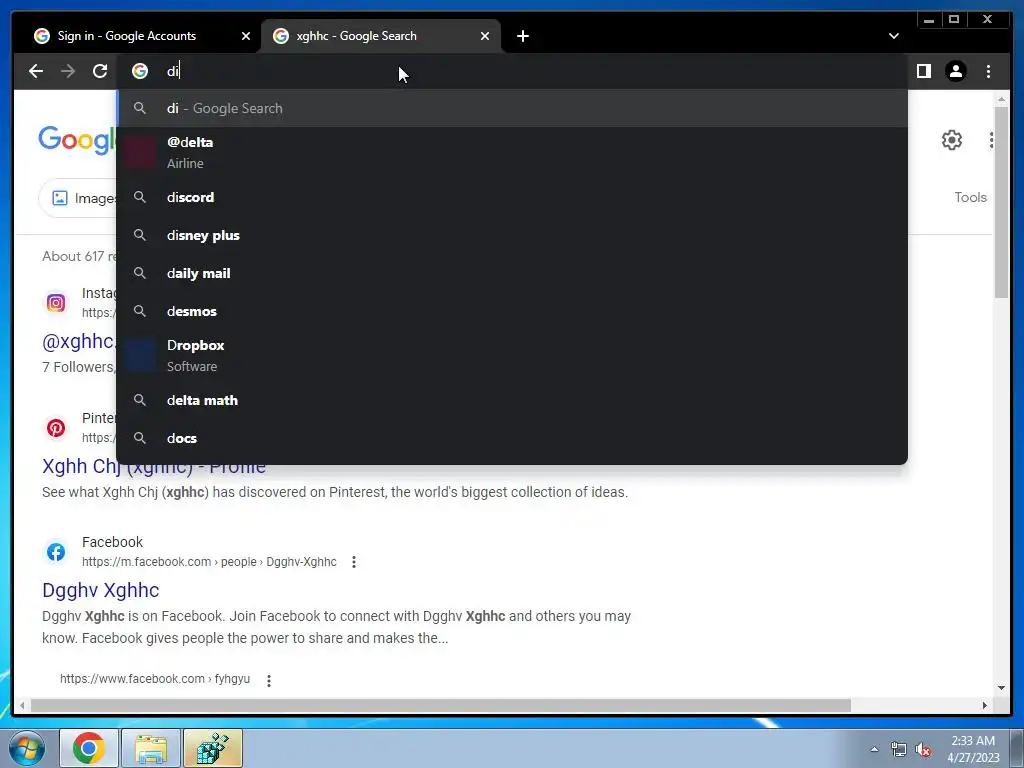Click the Facebook result favicon
The height and width of the screenshot is (768, 1024).
coord(56,552)
